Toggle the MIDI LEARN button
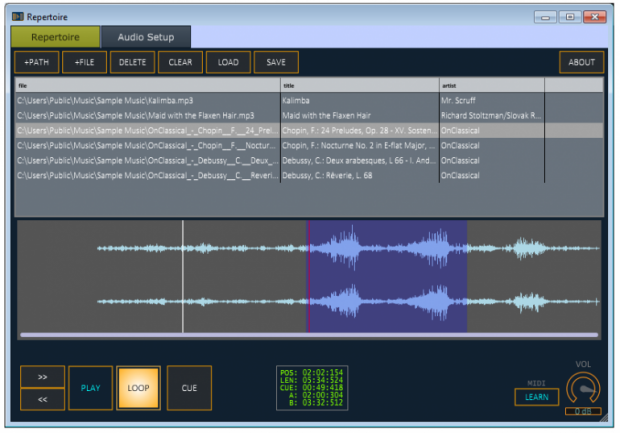The height and width of the screenshot is (433, 620). (x=536, y=397)
